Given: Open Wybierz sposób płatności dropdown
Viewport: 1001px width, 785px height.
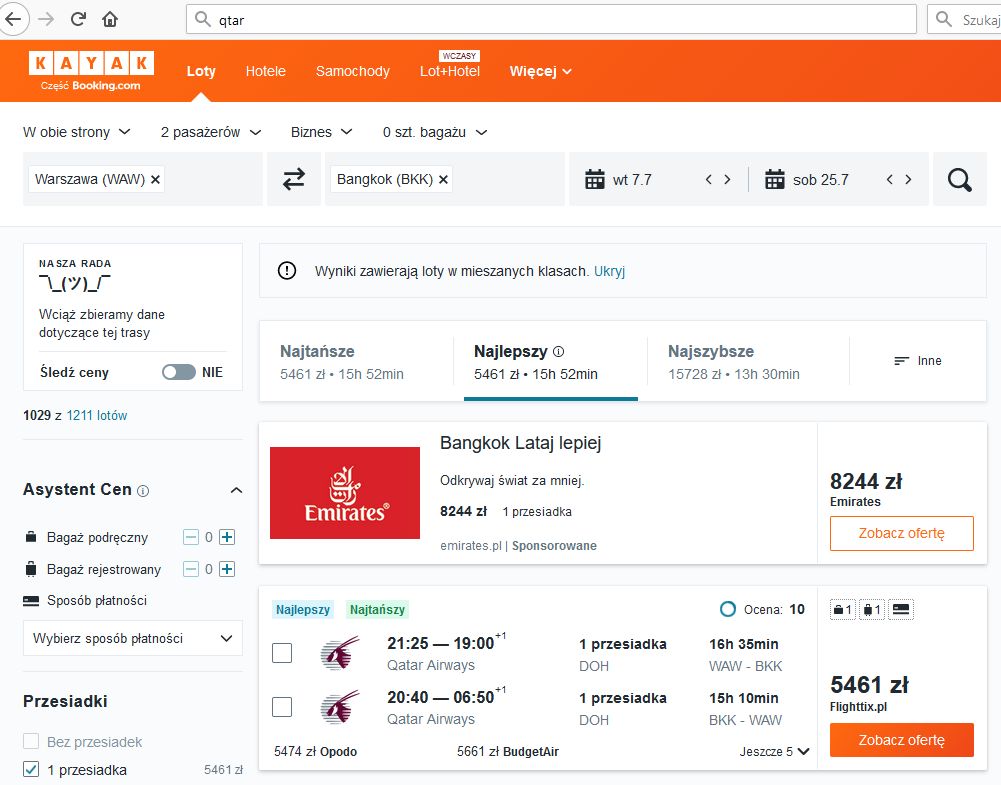Looking at the screenshot, I should (133, 638).
